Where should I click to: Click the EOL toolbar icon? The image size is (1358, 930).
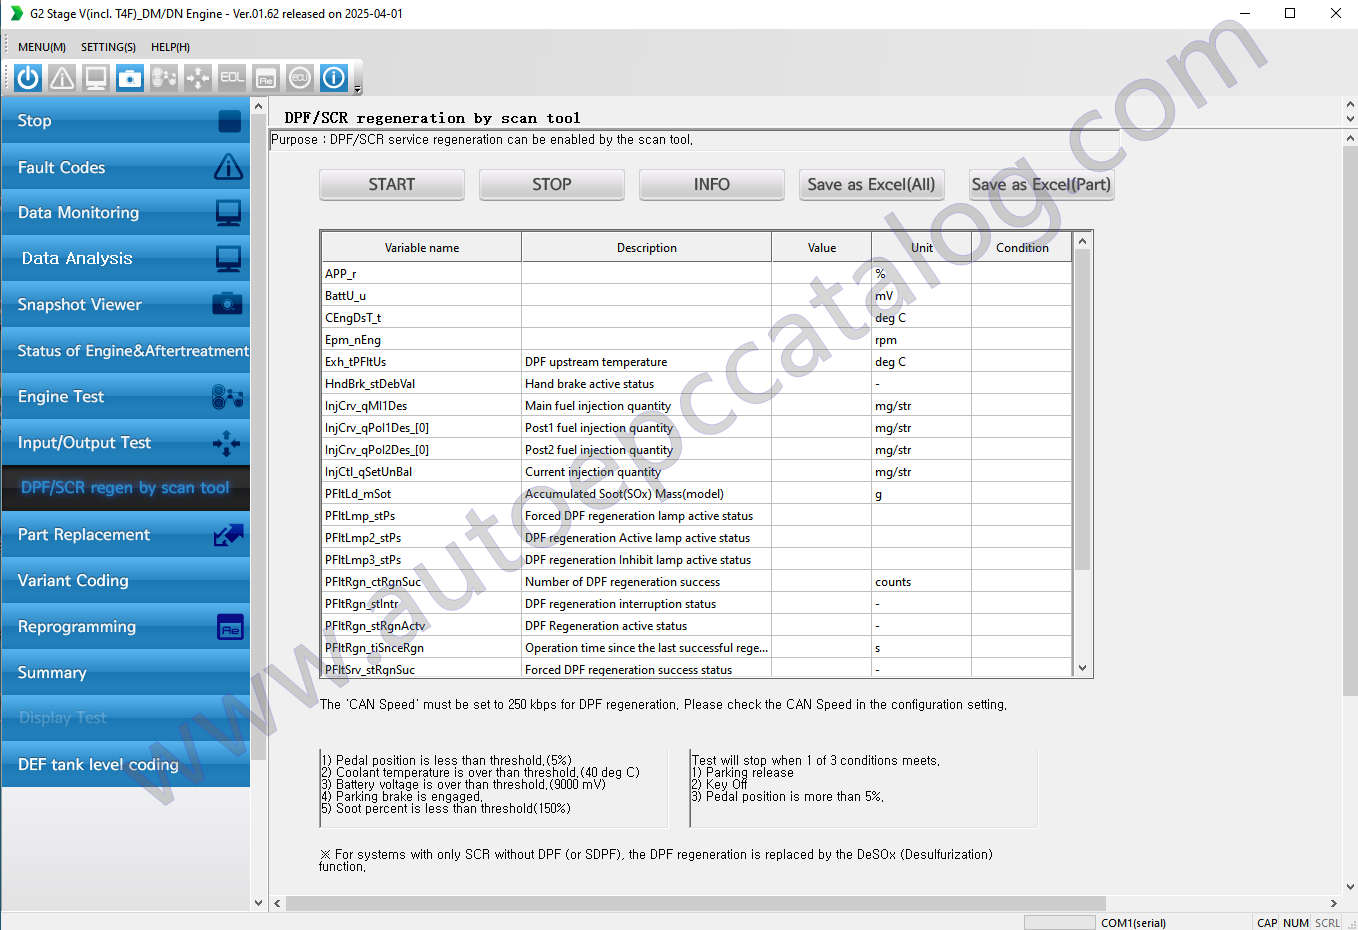[x=232, y=78]
